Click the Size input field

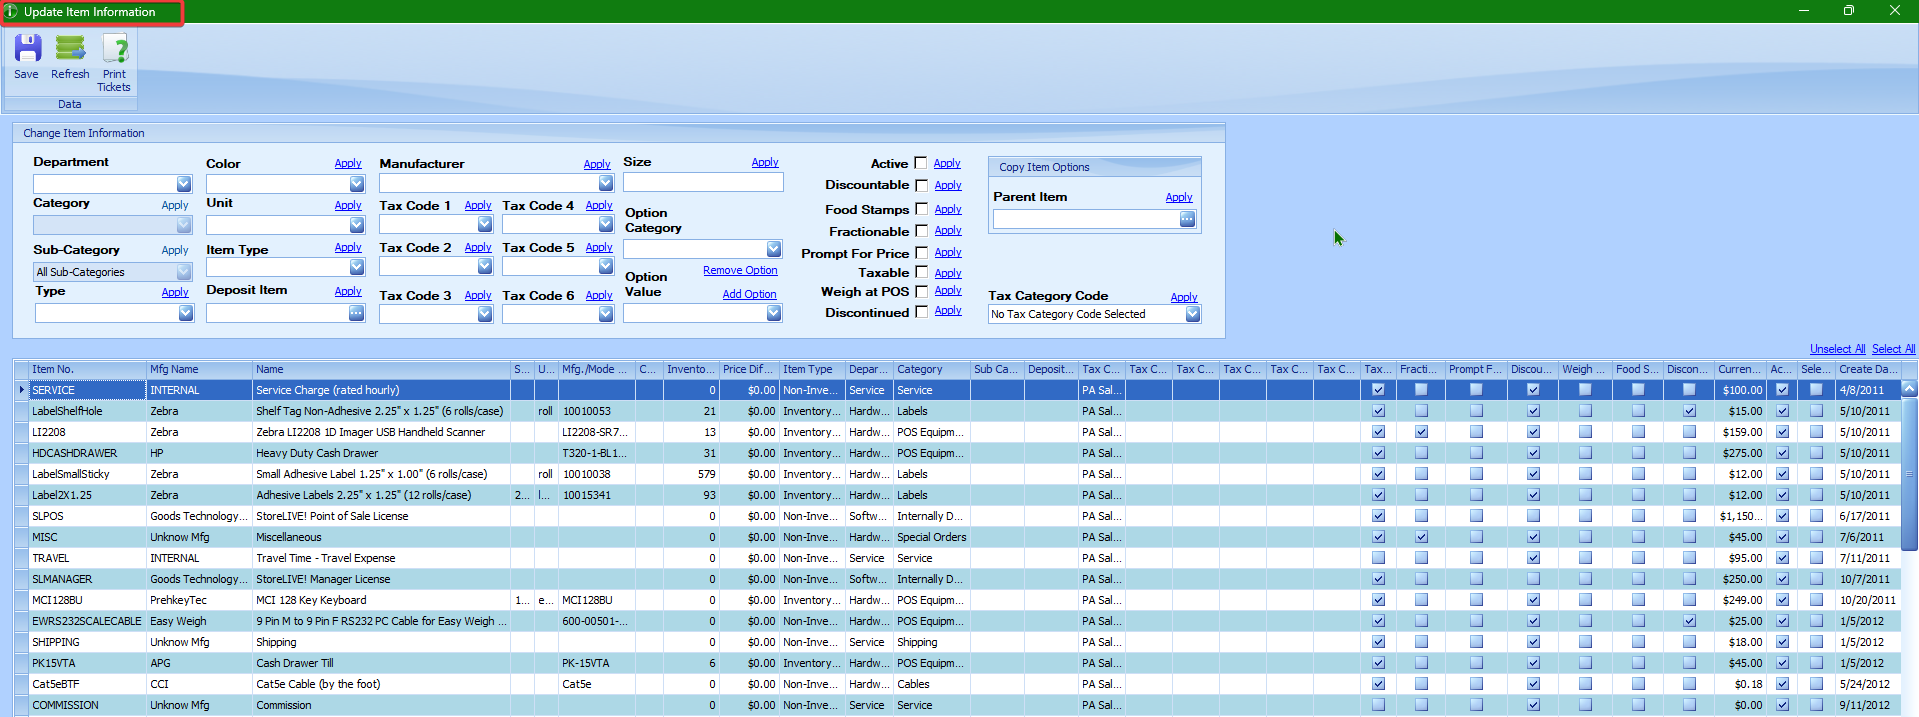tap(702, 182)
